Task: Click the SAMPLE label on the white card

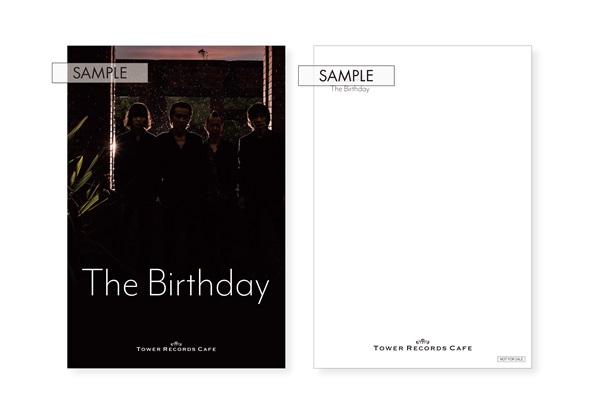Action: [x=346, y=76]
